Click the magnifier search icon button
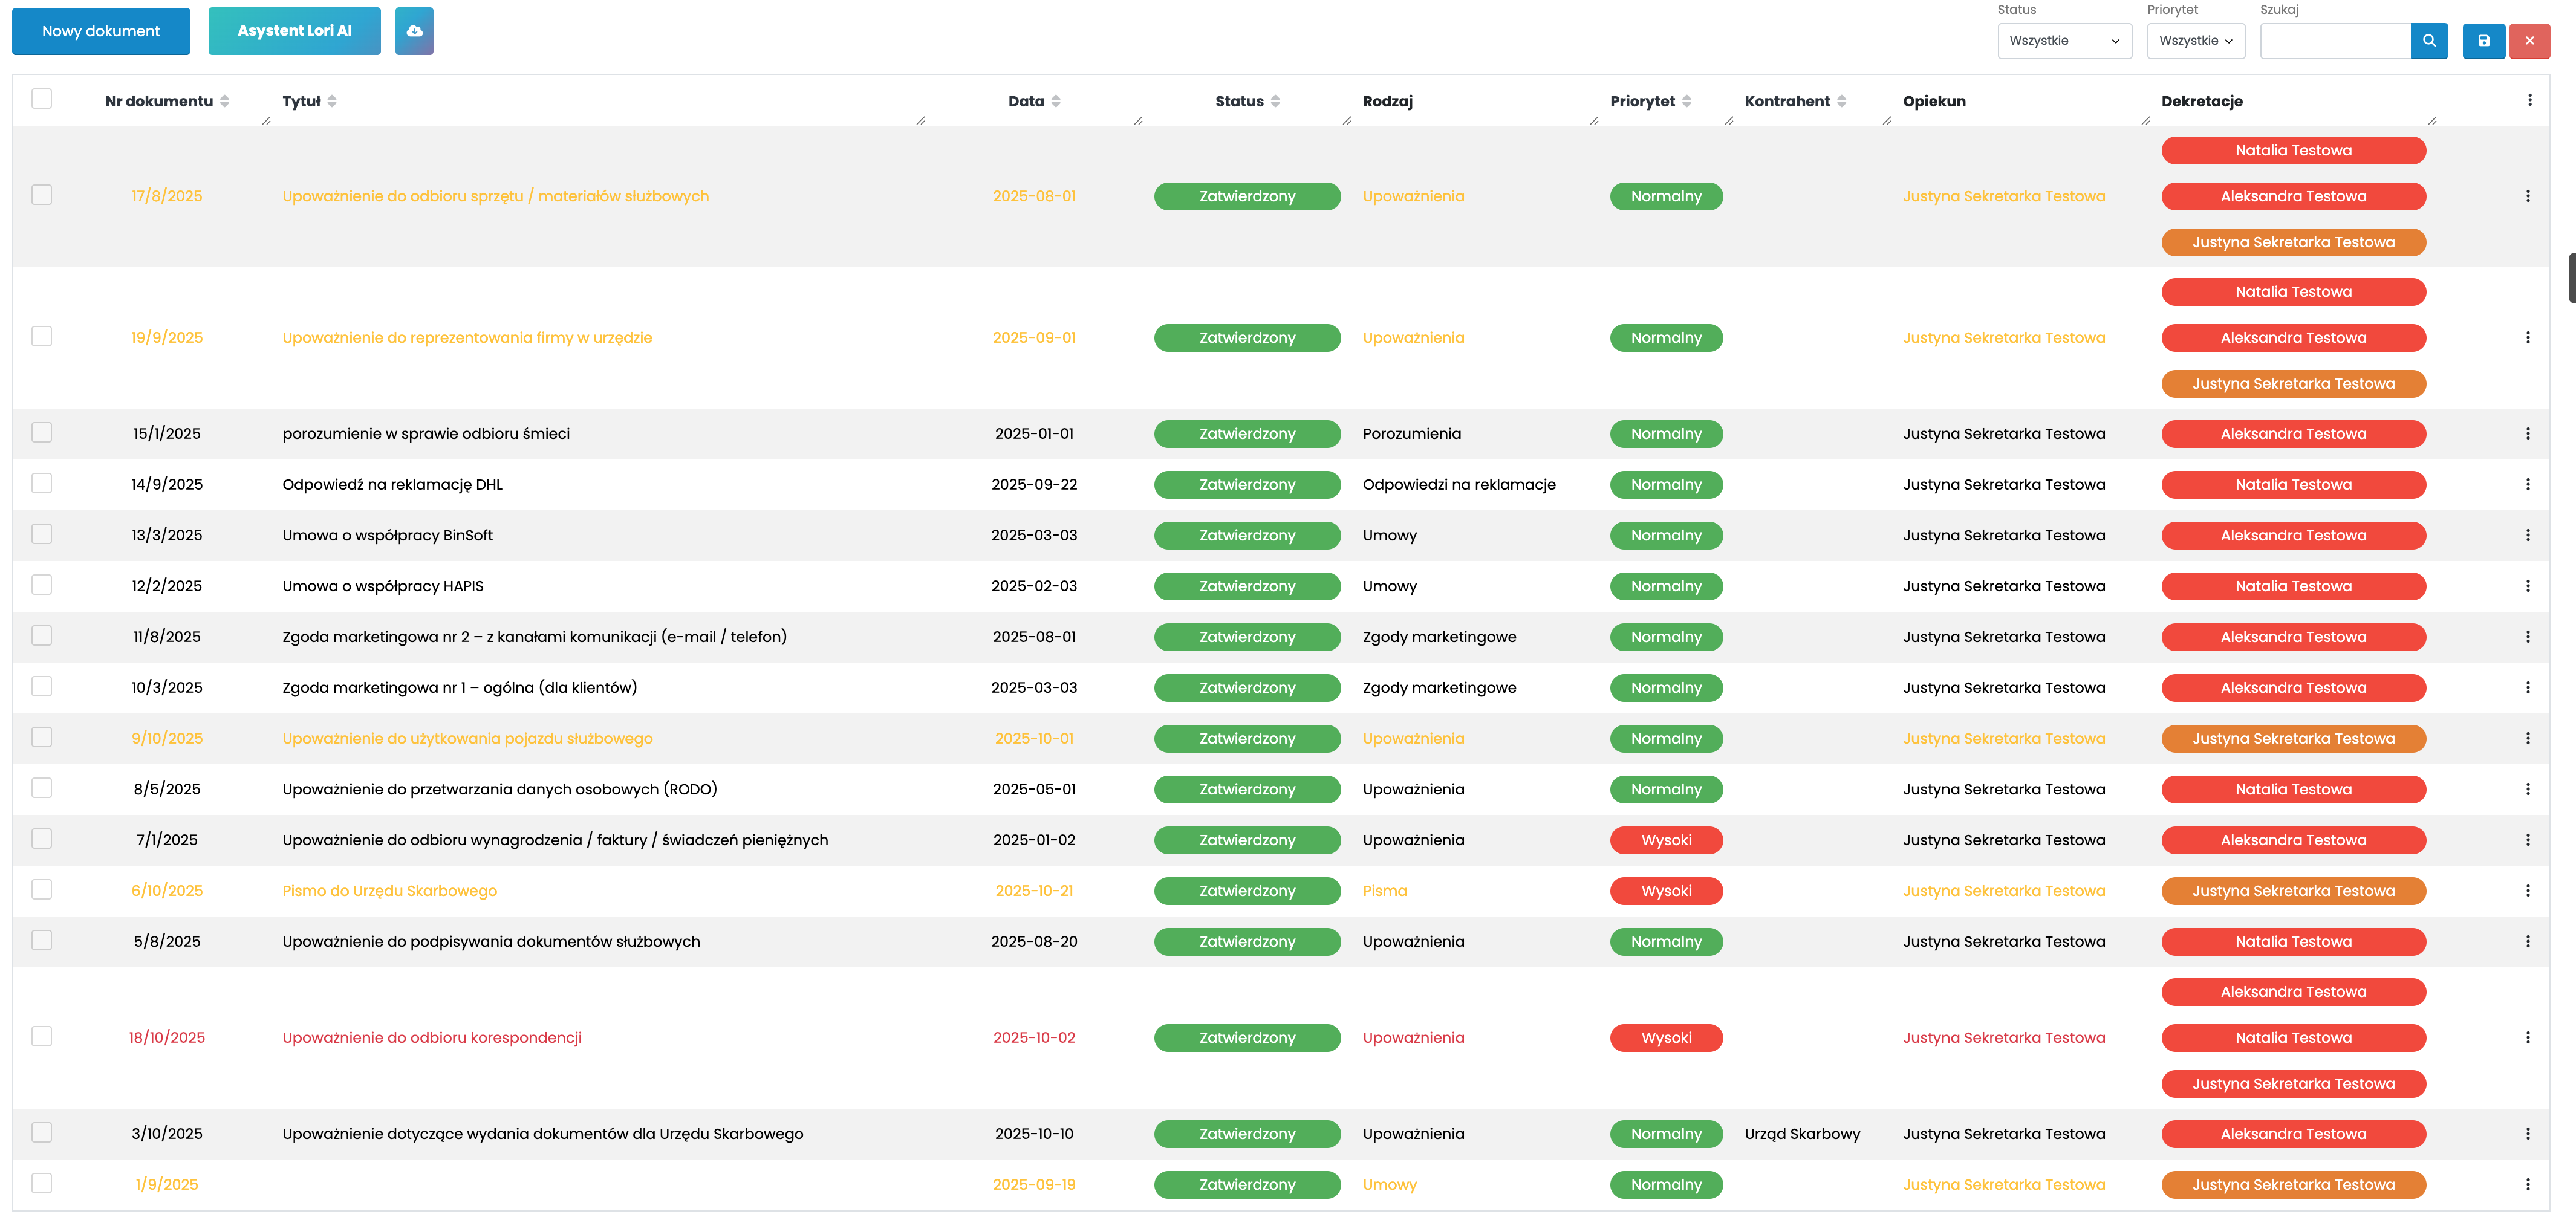2576x1220 pixels. pos(2429,41)
